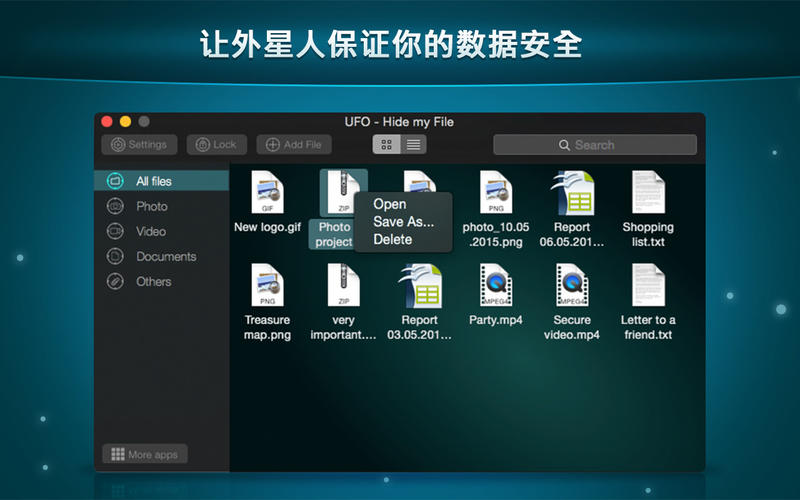The height and width of the screenshot is (500, 800).
Task: Click the plus icon on Add File
Action: coord(273,145)
